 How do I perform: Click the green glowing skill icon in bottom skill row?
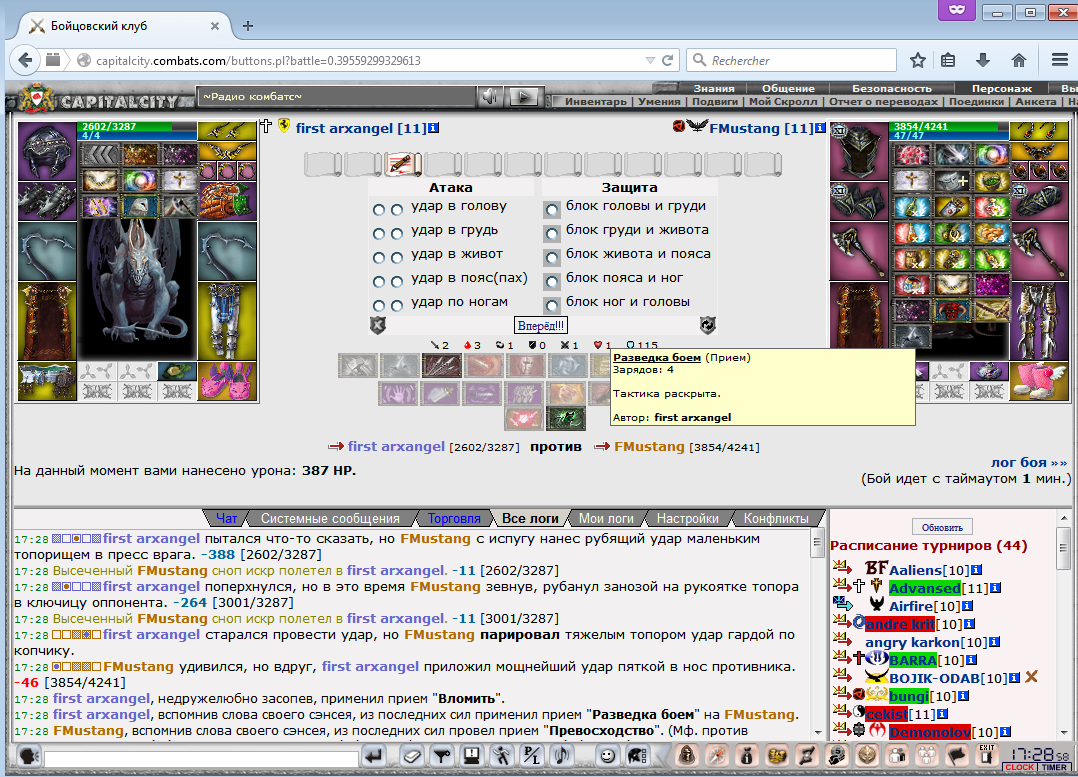(x=566, y=418)
